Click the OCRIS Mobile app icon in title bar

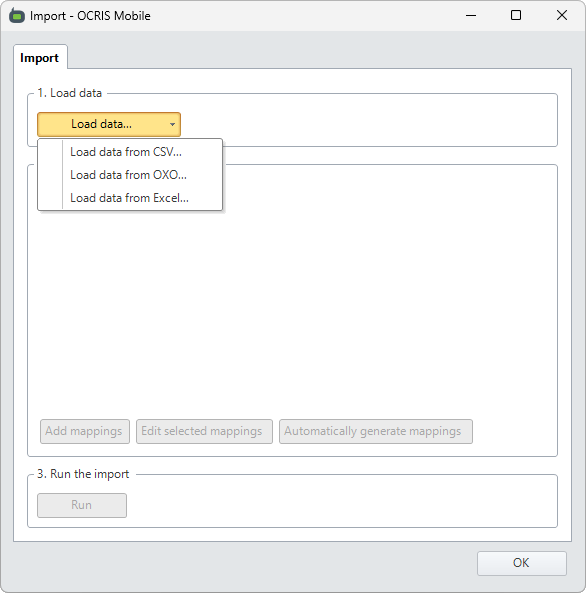(x=17, y=16)
